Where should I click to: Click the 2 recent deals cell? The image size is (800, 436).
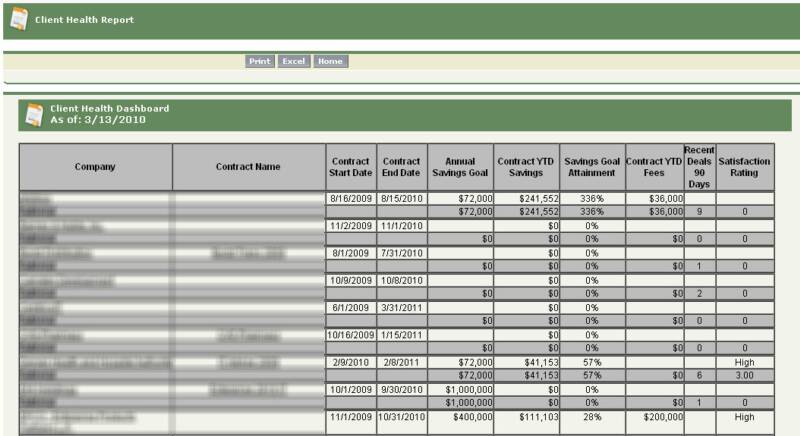[699, 293]
